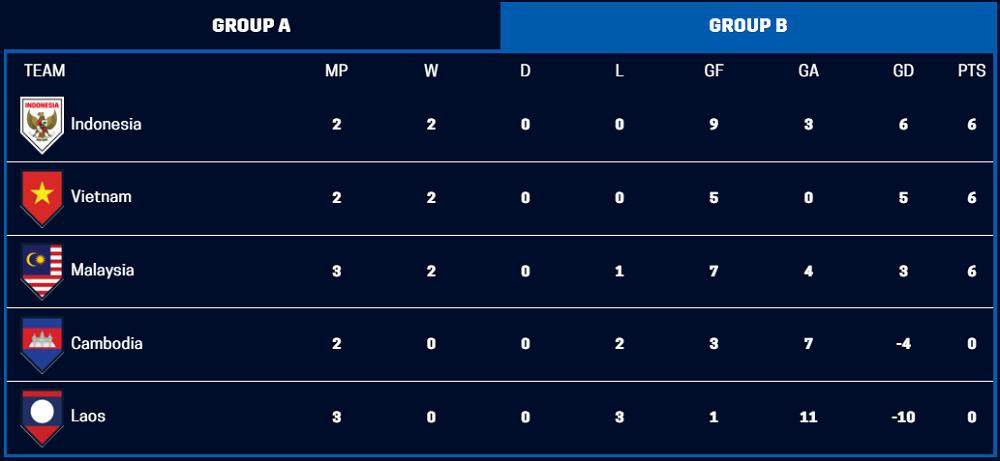
Task: Switch to the Group A tab
Action: point(251,26)
